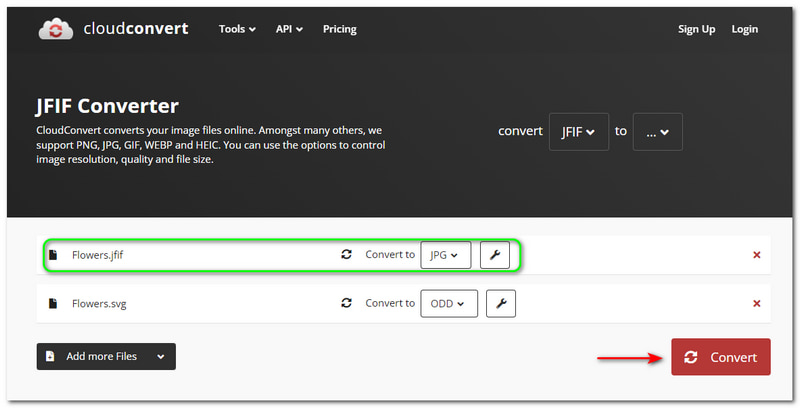
Task: Open the Tools menu
Action: 237,29
